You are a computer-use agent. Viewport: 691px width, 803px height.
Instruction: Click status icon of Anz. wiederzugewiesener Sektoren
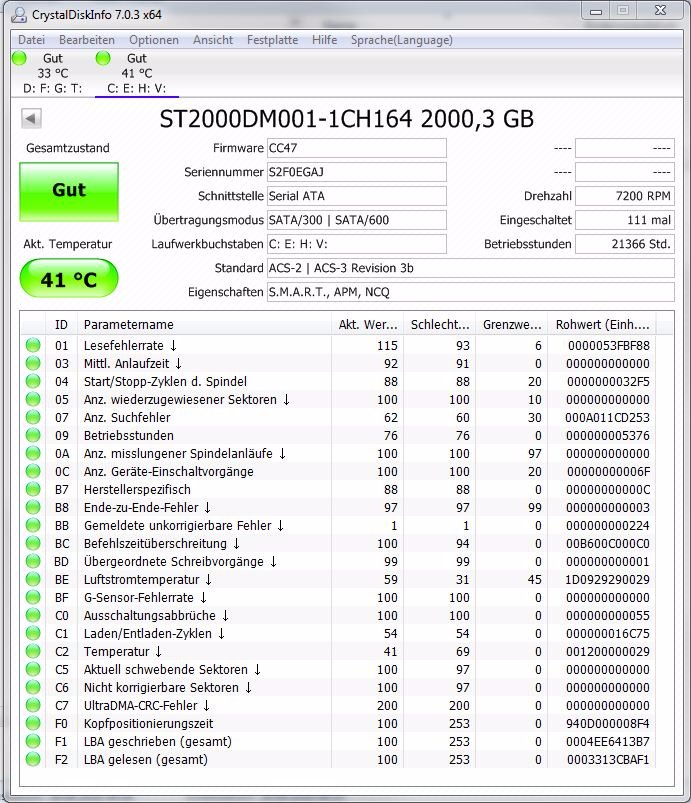click(33, 399)
